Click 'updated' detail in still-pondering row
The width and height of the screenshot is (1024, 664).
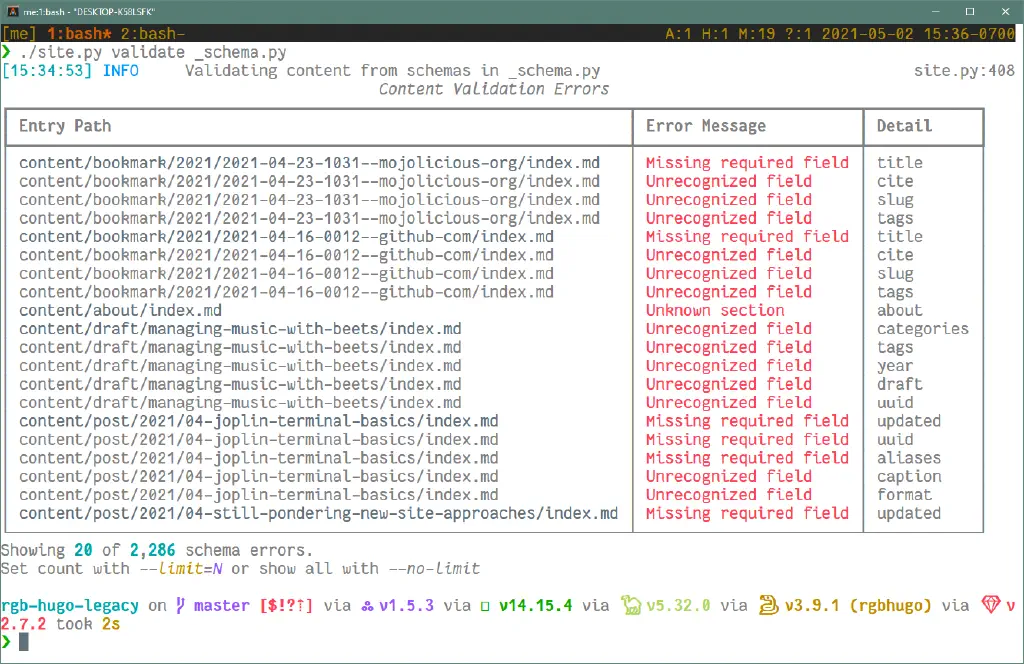[909, 513]
